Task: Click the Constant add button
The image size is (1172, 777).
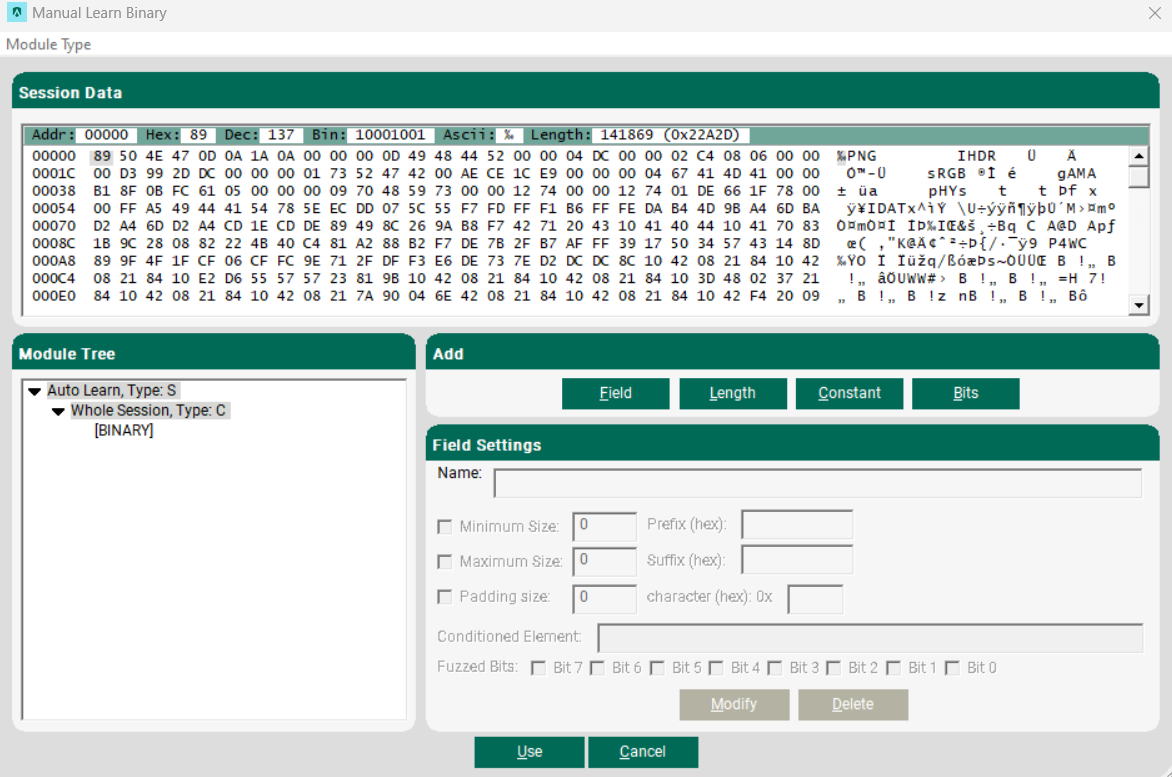Action: click(x=849, y=393)
